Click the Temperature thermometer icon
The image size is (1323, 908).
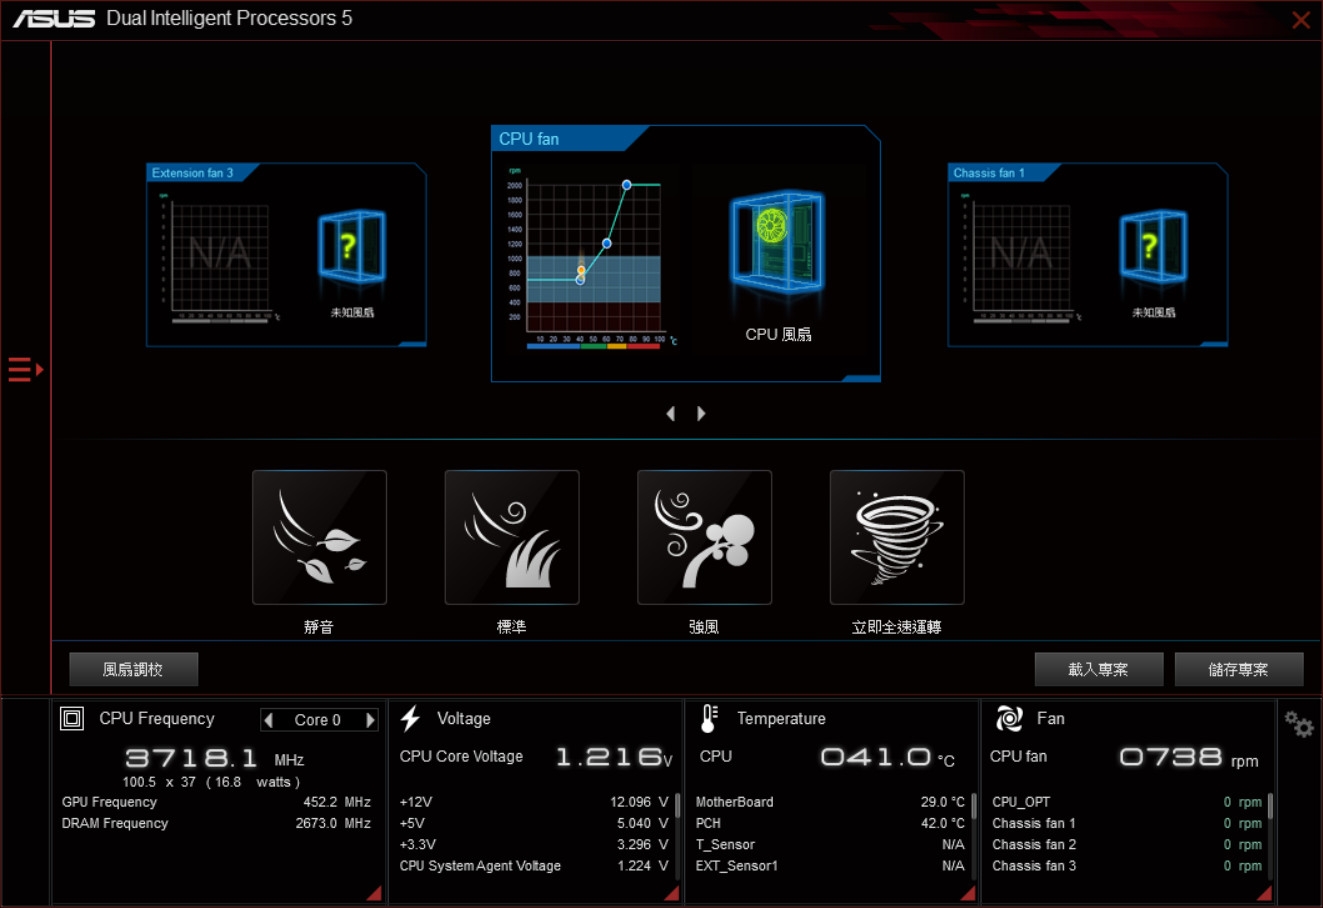click(709, 718)
